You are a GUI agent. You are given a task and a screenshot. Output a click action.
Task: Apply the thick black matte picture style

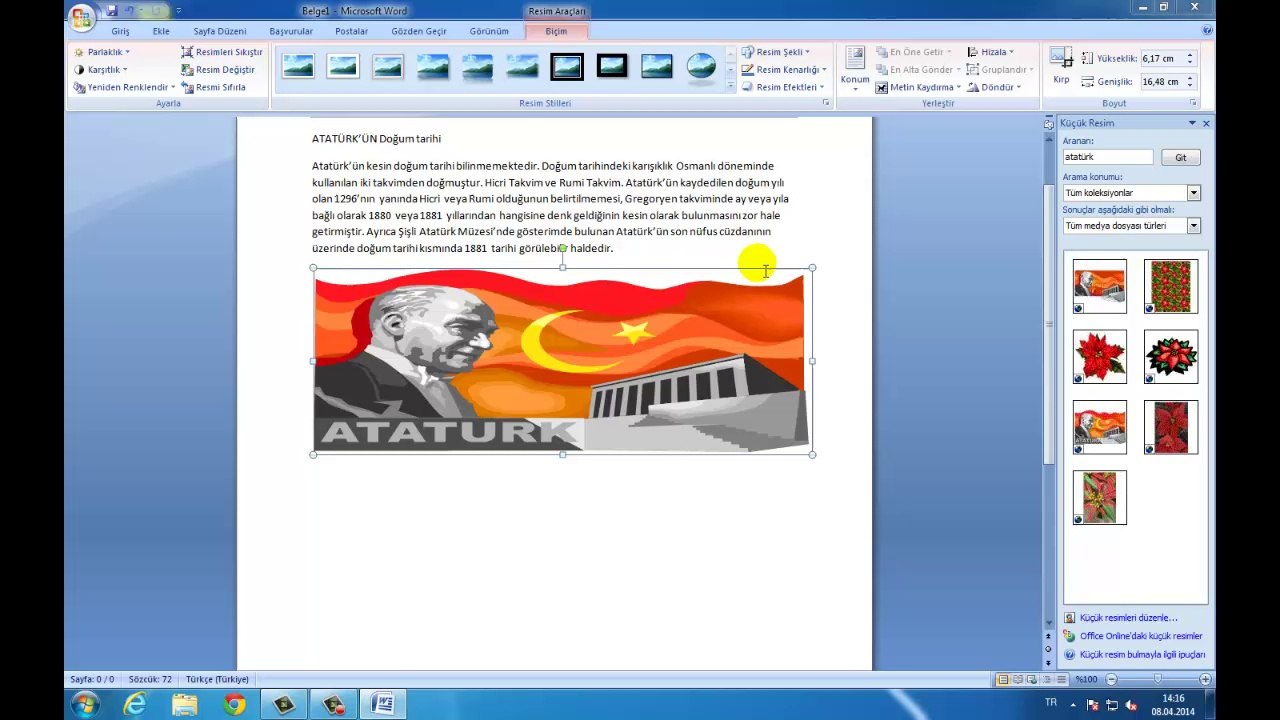612,67
